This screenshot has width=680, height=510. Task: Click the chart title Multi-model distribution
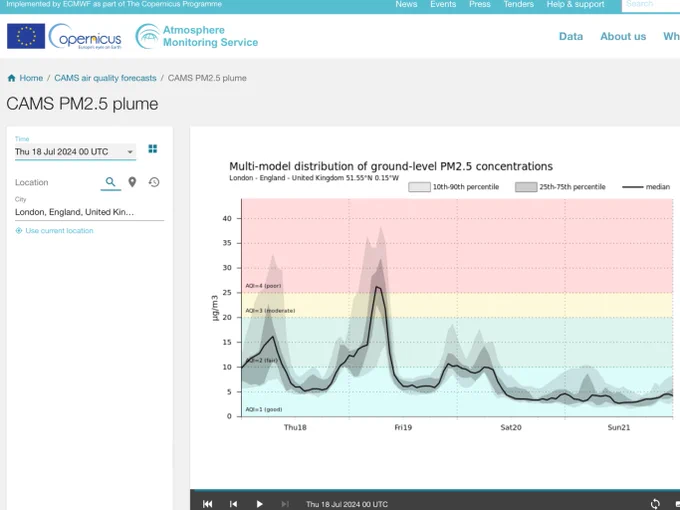tap(391, 166)
